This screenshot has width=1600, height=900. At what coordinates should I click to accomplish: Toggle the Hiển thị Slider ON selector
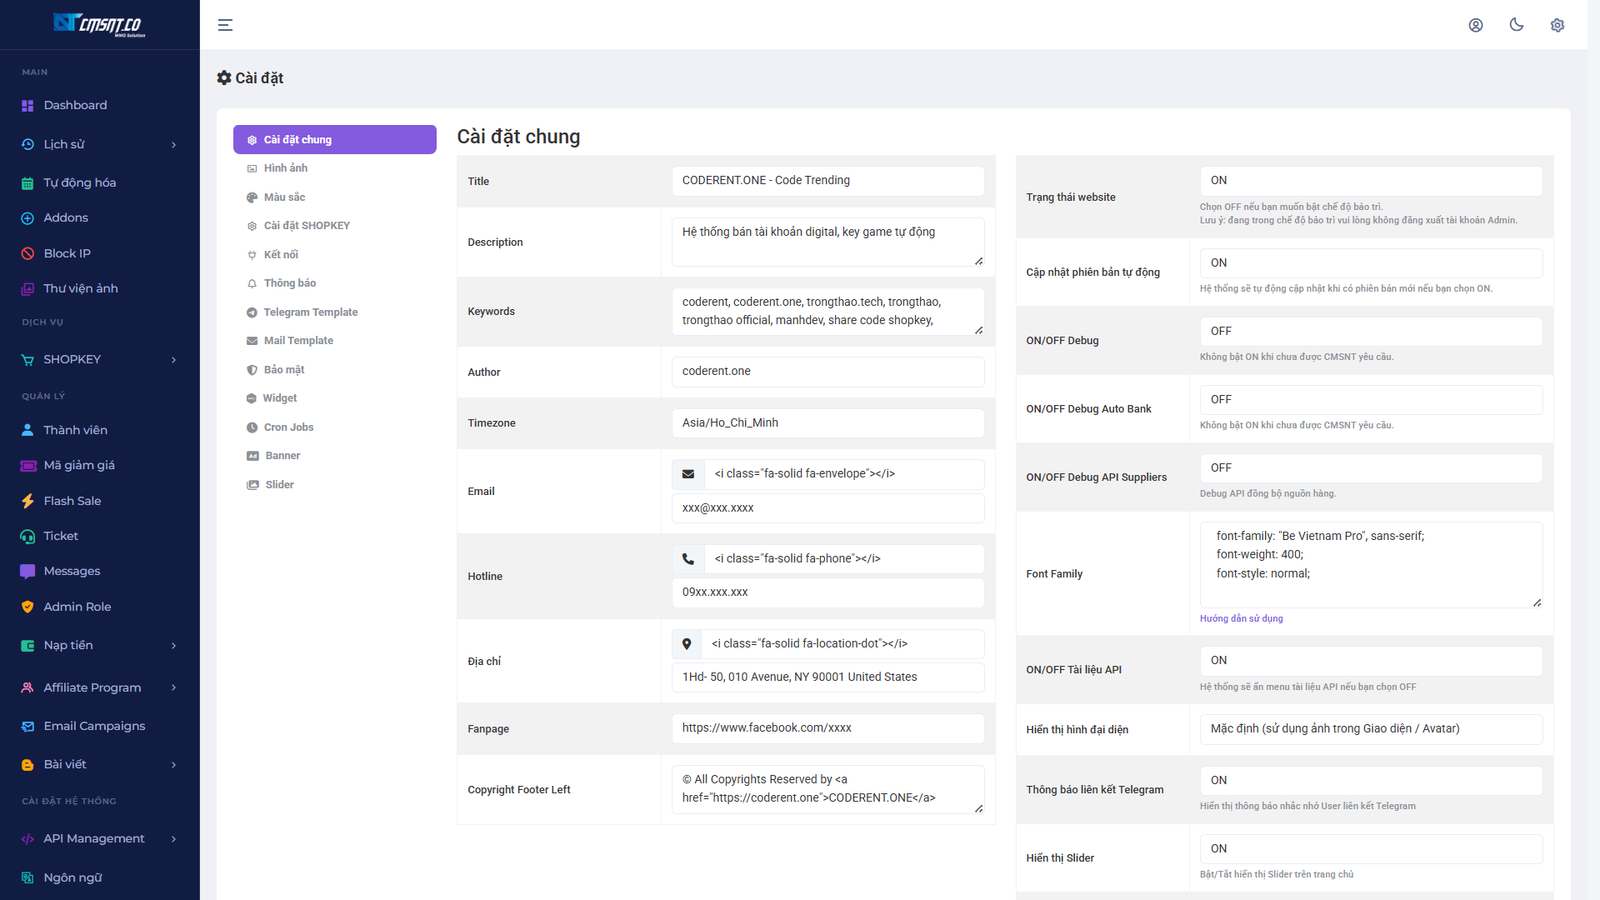[x=1370, y=849]
